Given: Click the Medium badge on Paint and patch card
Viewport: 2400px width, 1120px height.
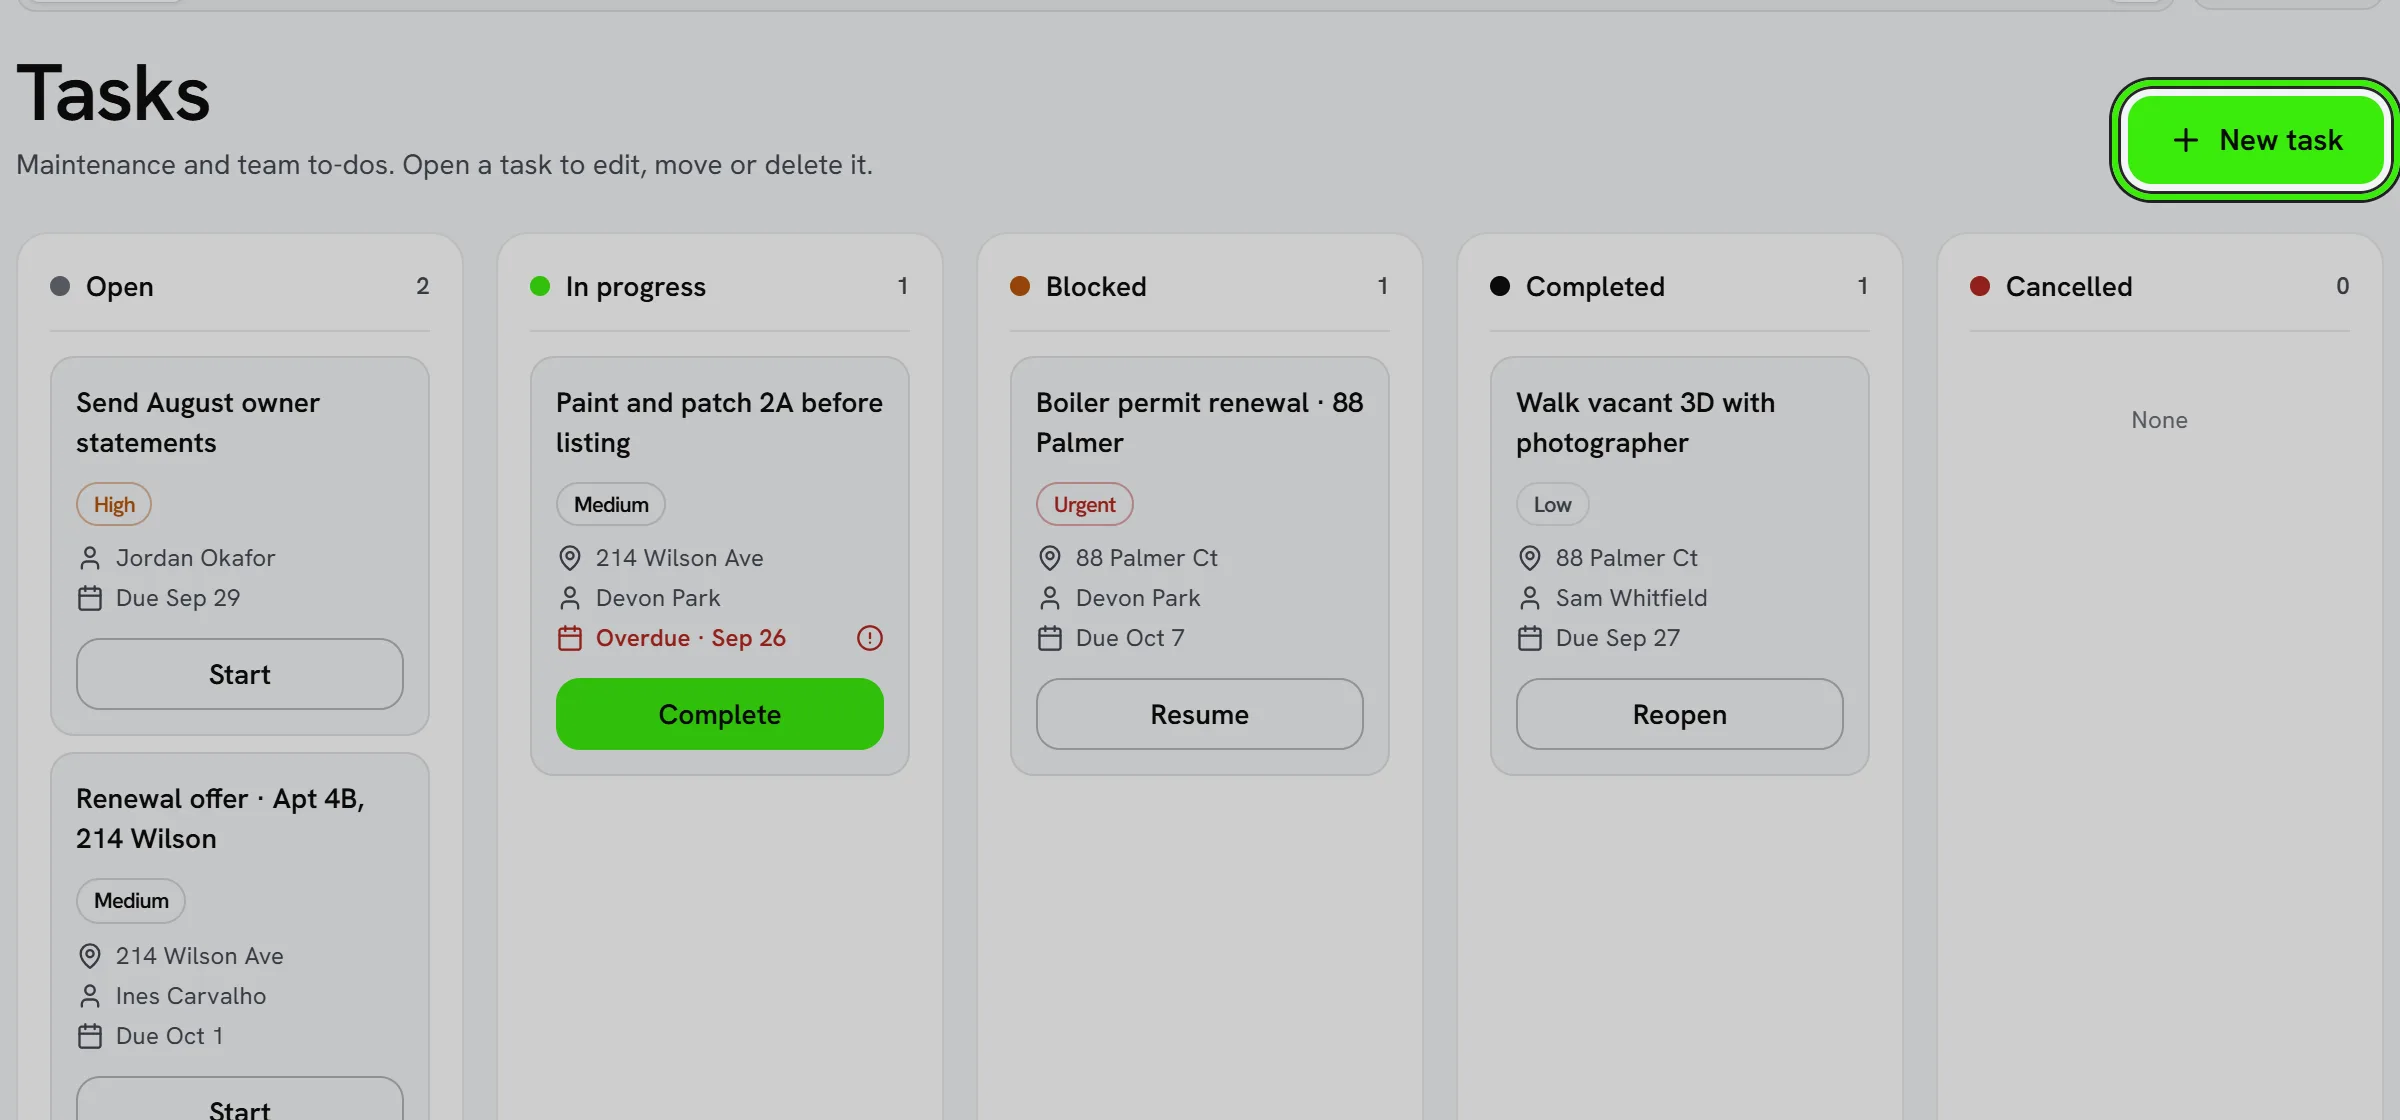Looking at the screenshot, I should [611, 504].
